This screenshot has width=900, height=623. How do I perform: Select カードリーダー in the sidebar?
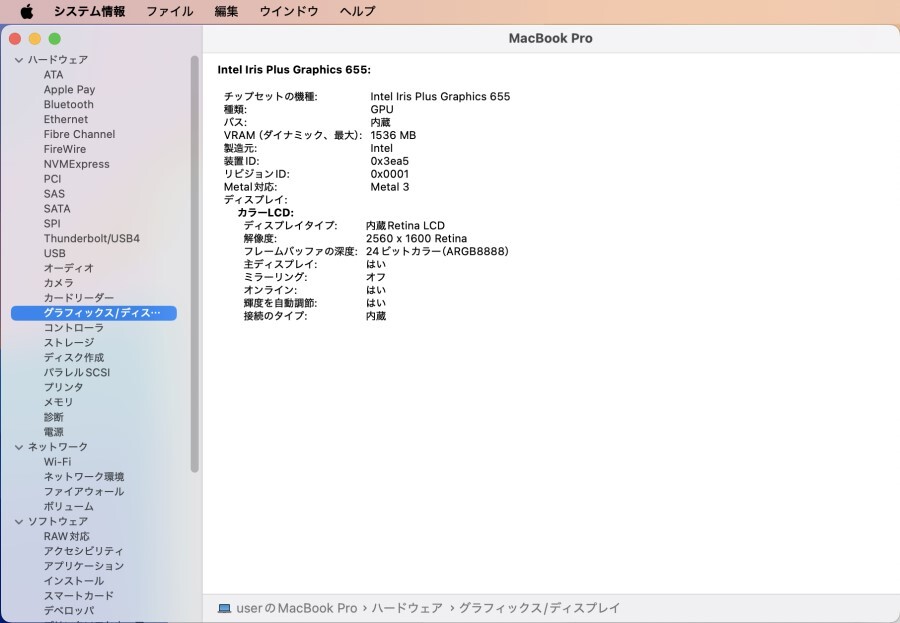pyautogui.click(x=79, y=298)
